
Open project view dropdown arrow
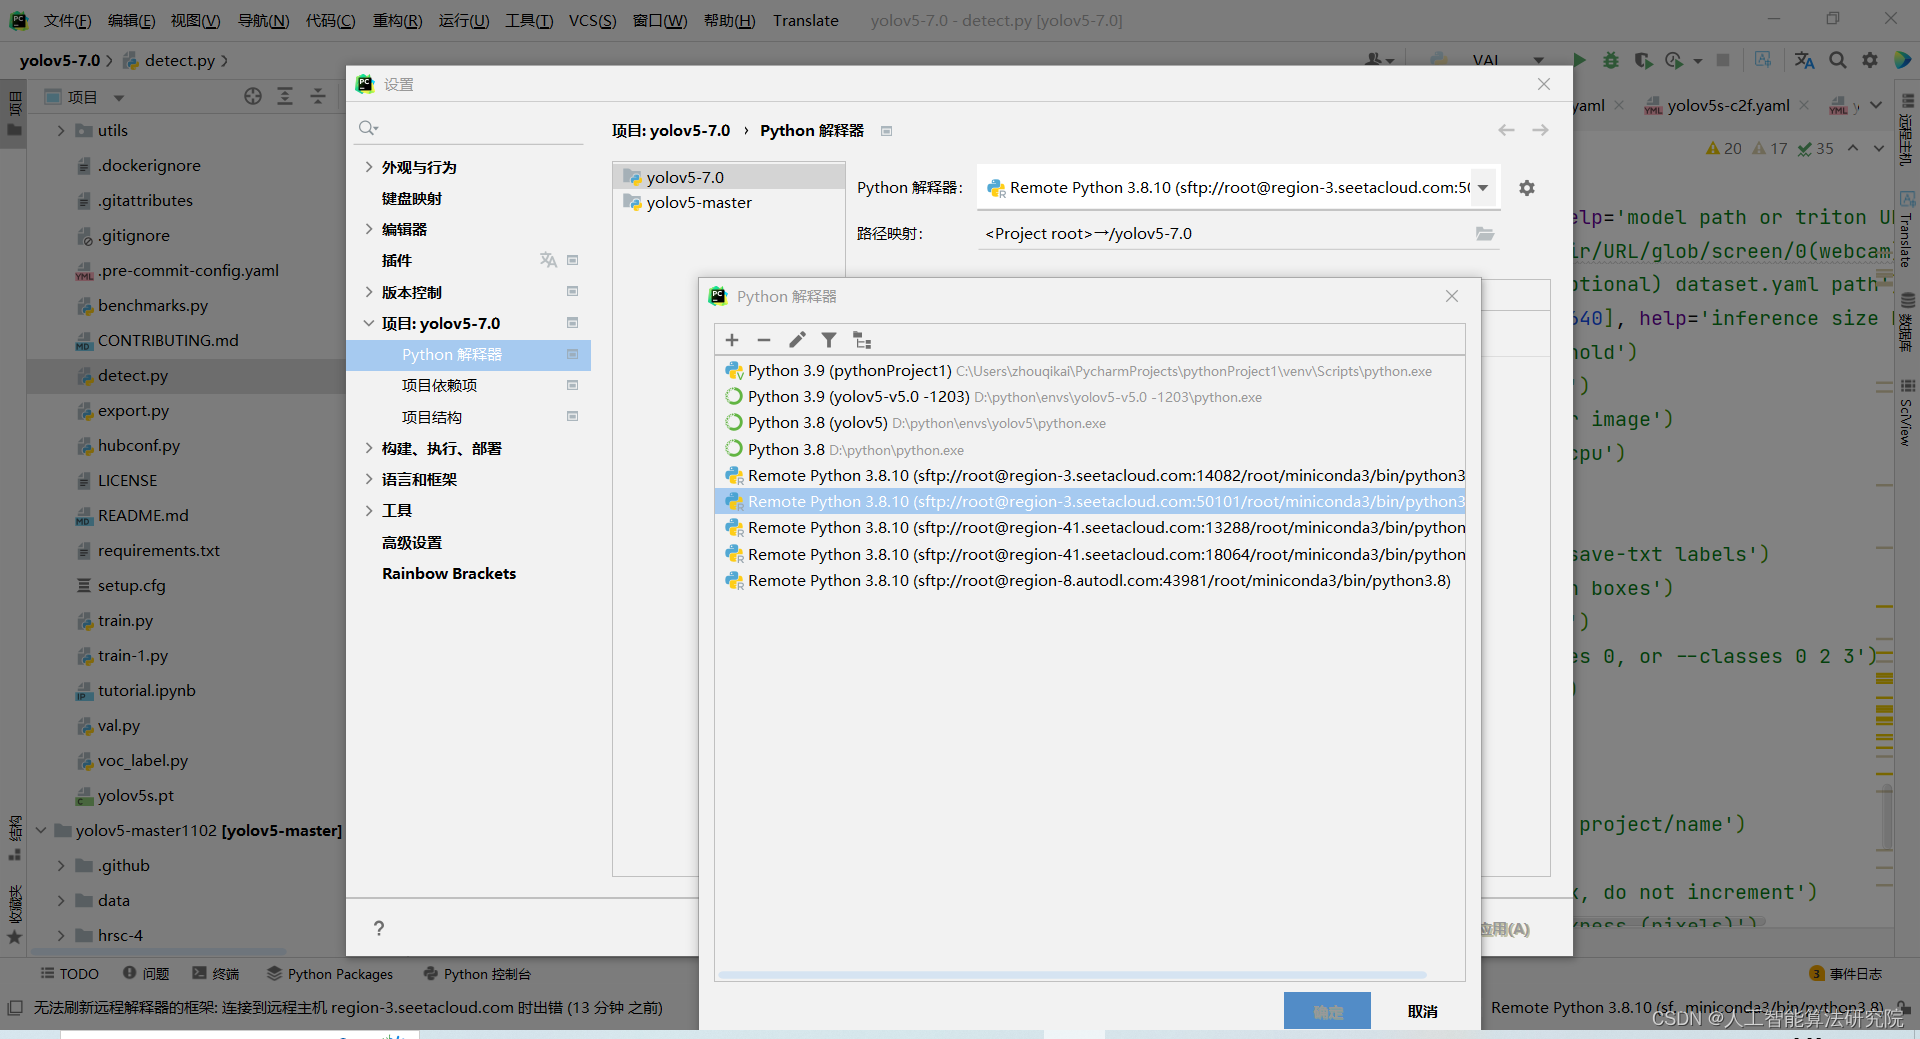[x=119, y=98]
